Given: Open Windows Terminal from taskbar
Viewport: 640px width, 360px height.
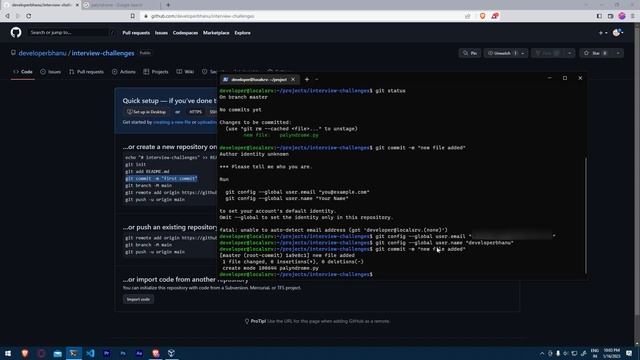Looking at the screenshot, I should coord(74,353).
